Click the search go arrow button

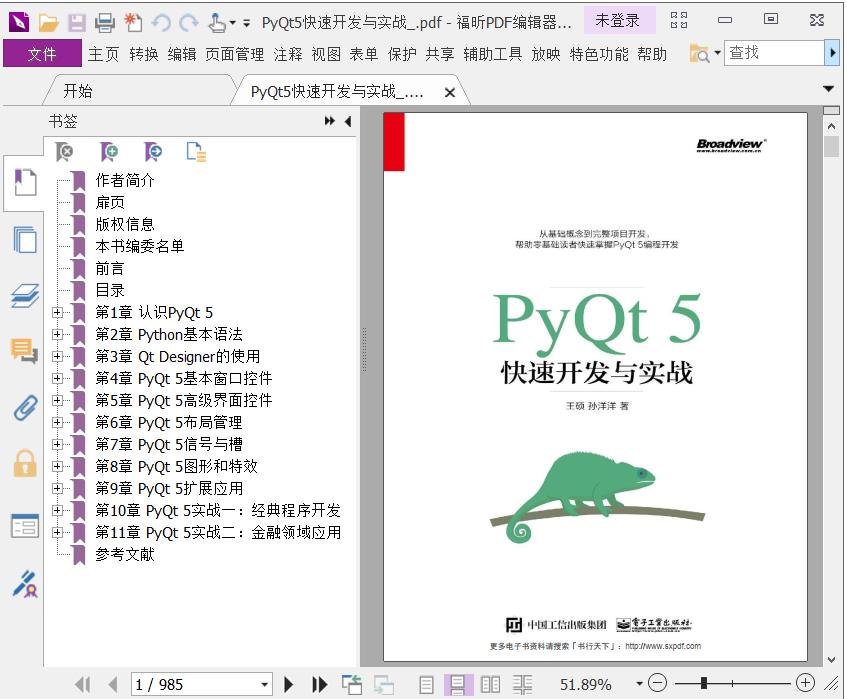832,53
